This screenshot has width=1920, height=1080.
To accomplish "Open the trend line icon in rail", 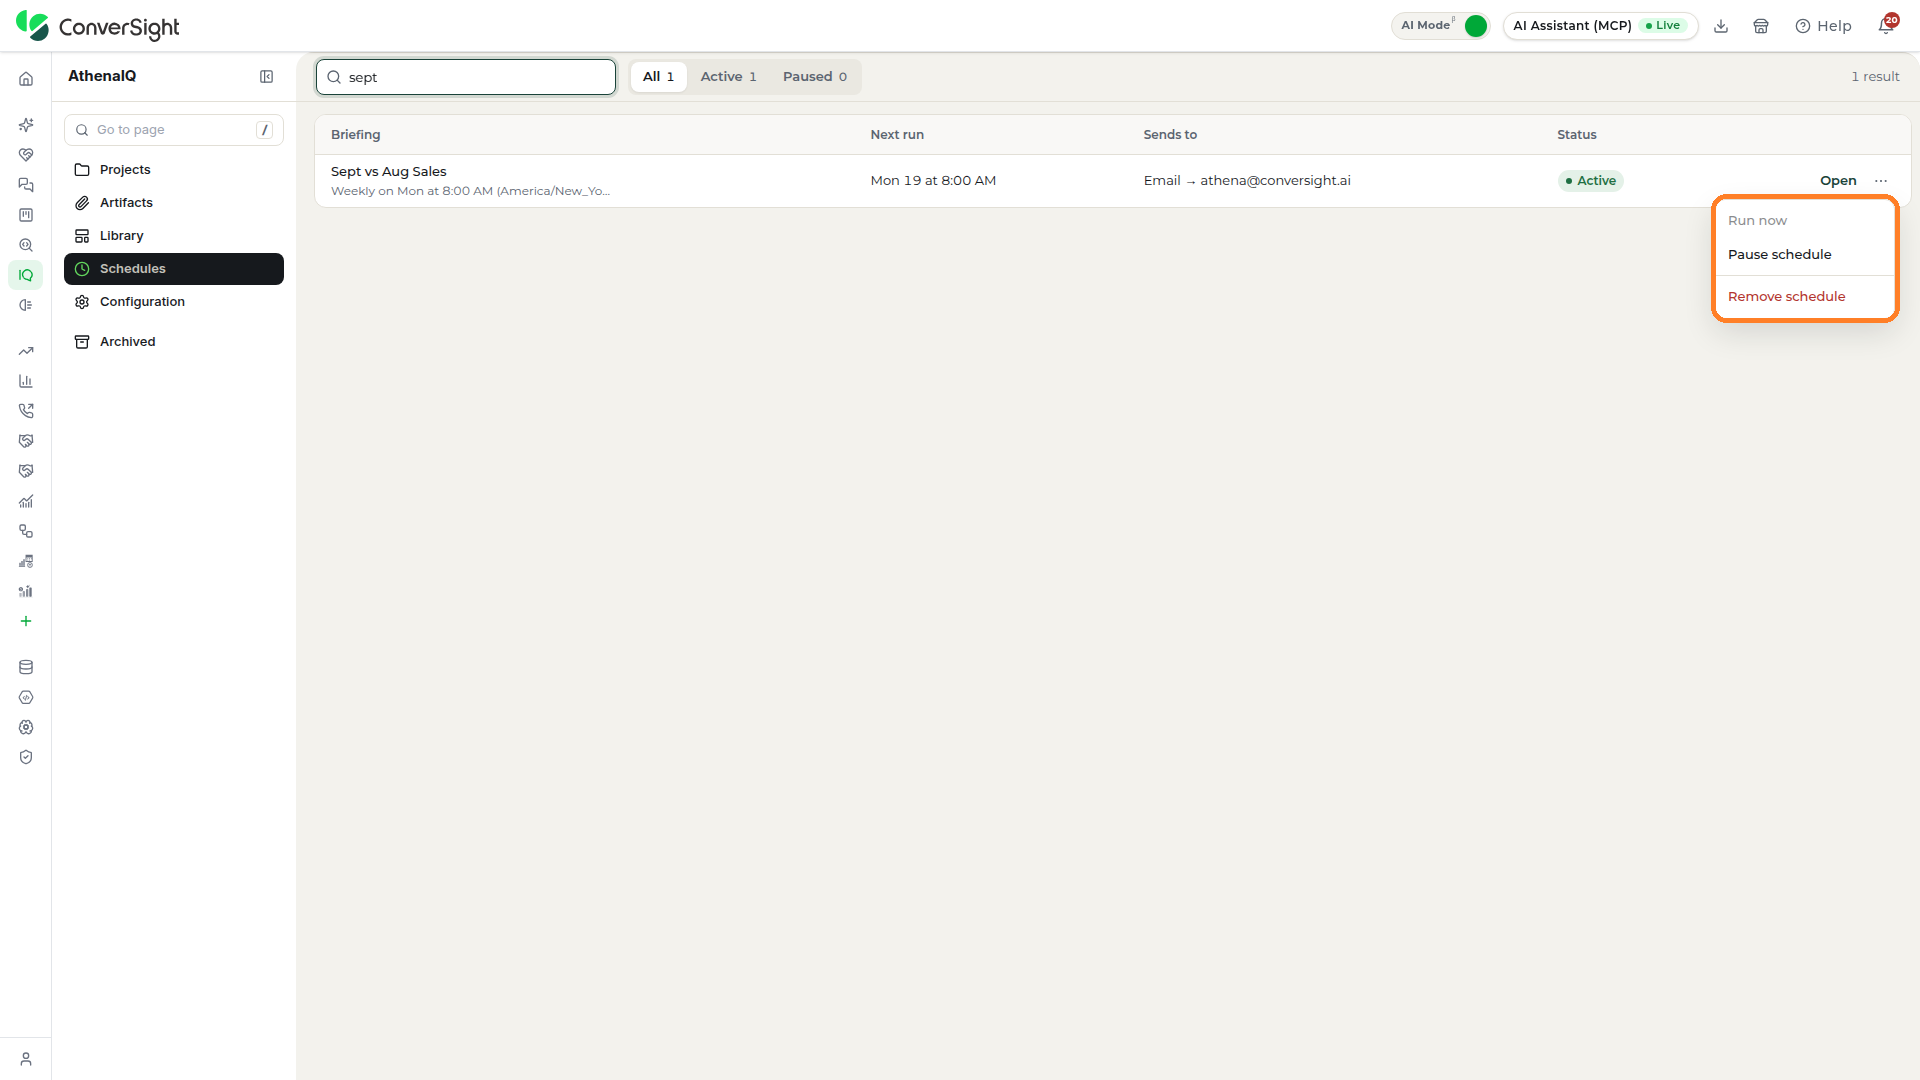I will 26,351.
